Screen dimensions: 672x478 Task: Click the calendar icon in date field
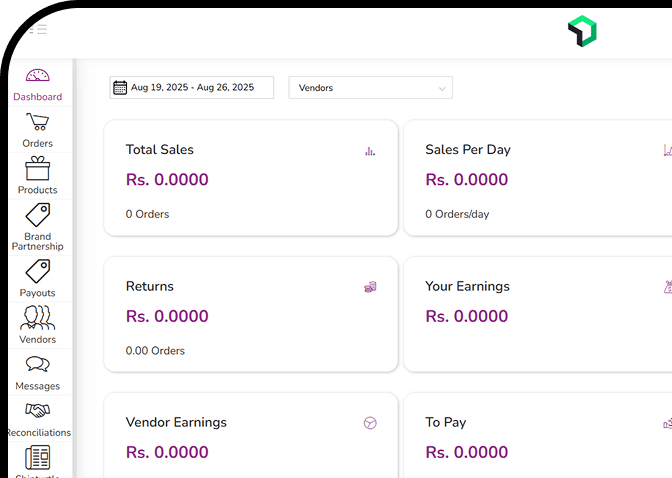(120, 88)
